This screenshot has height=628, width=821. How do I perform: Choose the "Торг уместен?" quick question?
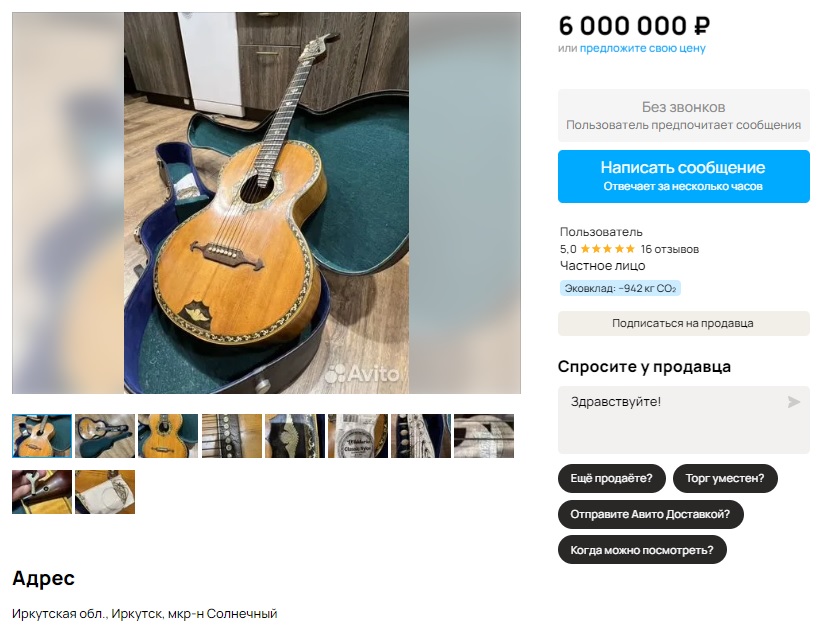[725, 478]
